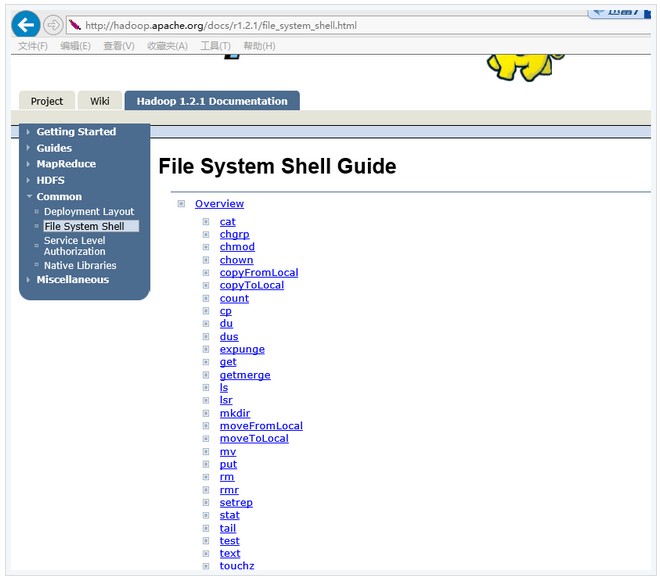Viewport: 660px width, 579px height.
Task: Click the bullet icon beside mkdir
Action: coord(206,413)
